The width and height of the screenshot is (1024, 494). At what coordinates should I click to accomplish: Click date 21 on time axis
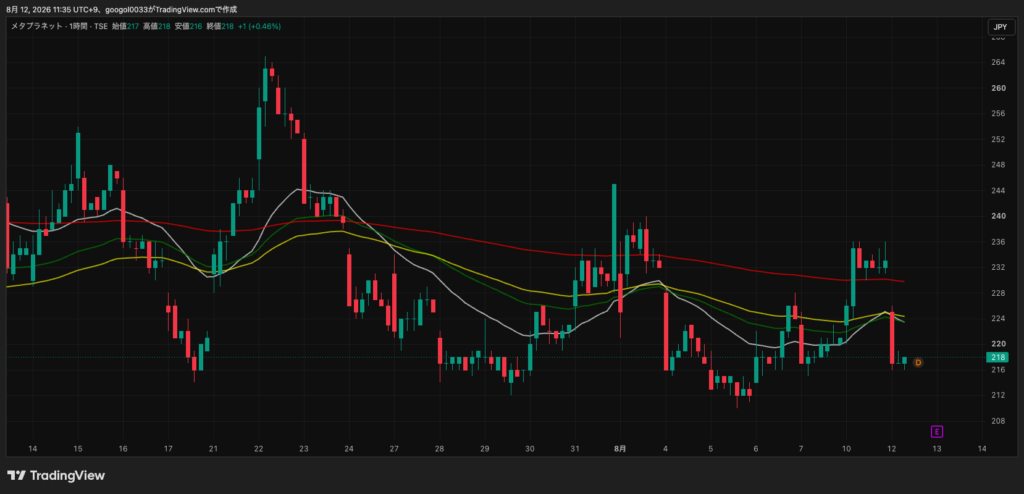[213, 449]
